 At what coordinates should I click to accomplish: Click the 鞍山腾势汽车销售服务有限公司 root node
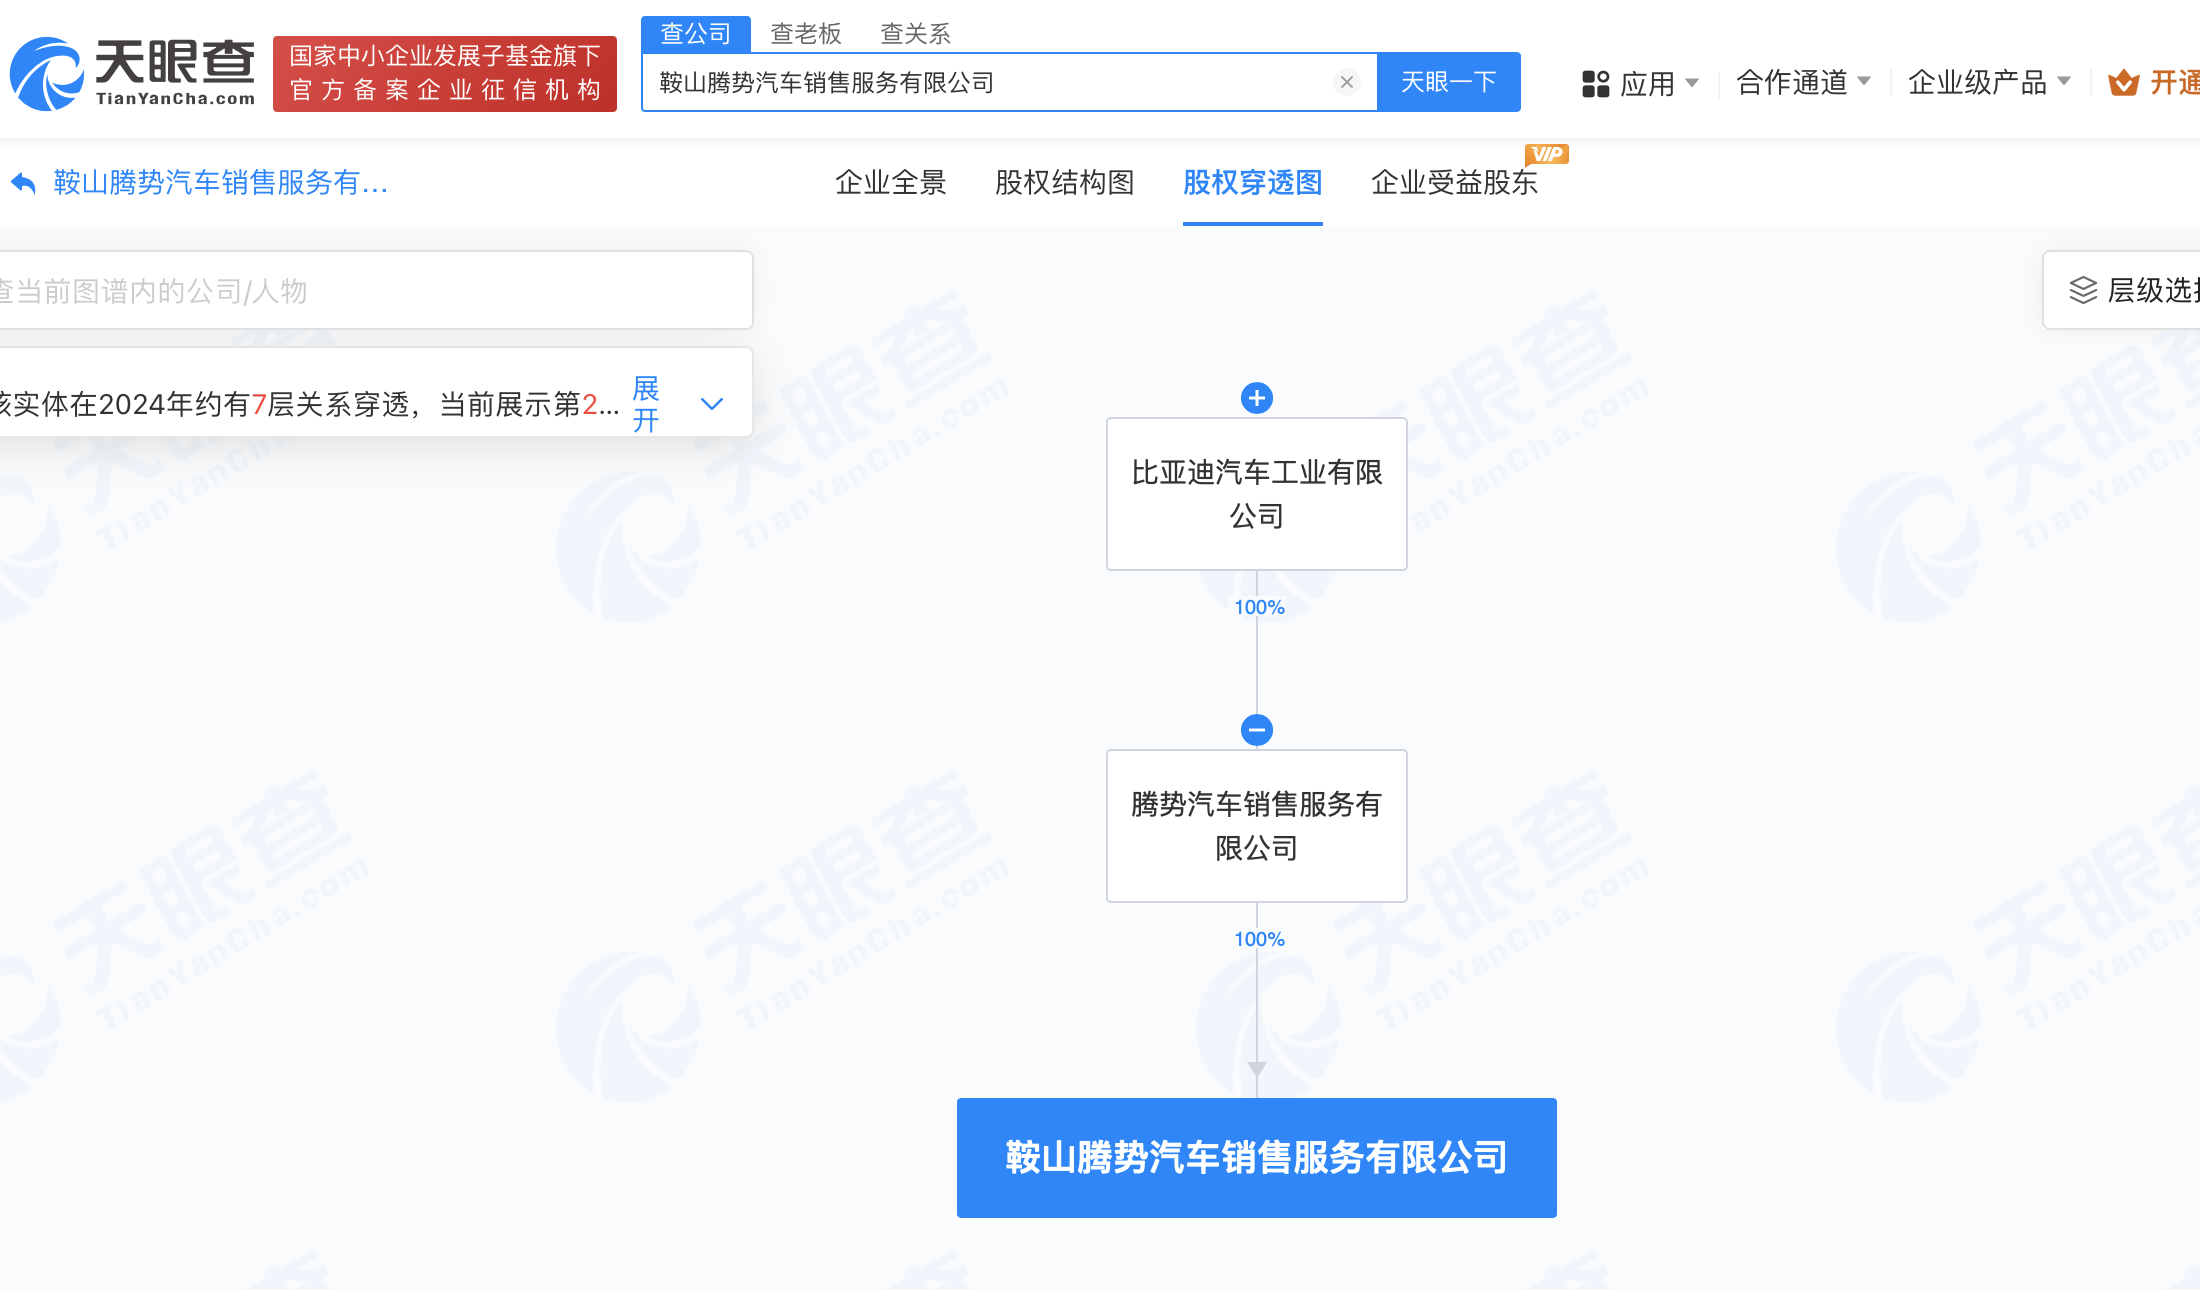pos(1257,1158)
